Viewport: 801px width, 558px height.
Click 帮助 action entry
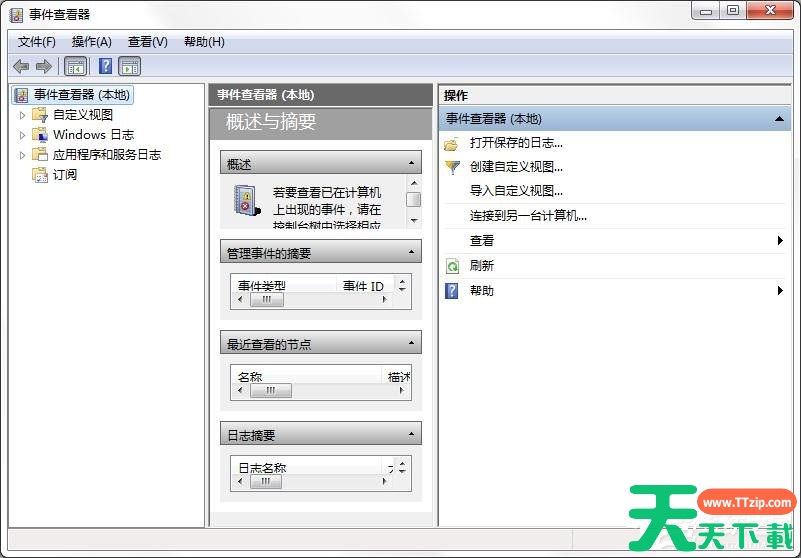point(482,291)
